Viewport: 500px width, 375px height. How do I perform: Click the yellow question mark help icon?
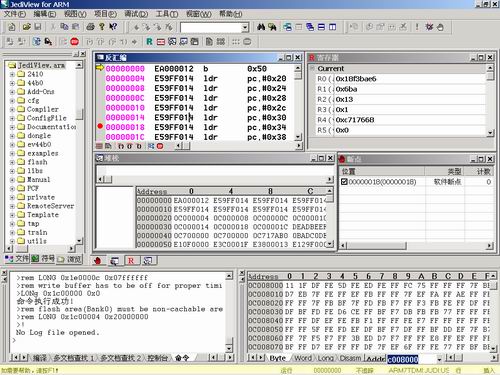(102, 27)
